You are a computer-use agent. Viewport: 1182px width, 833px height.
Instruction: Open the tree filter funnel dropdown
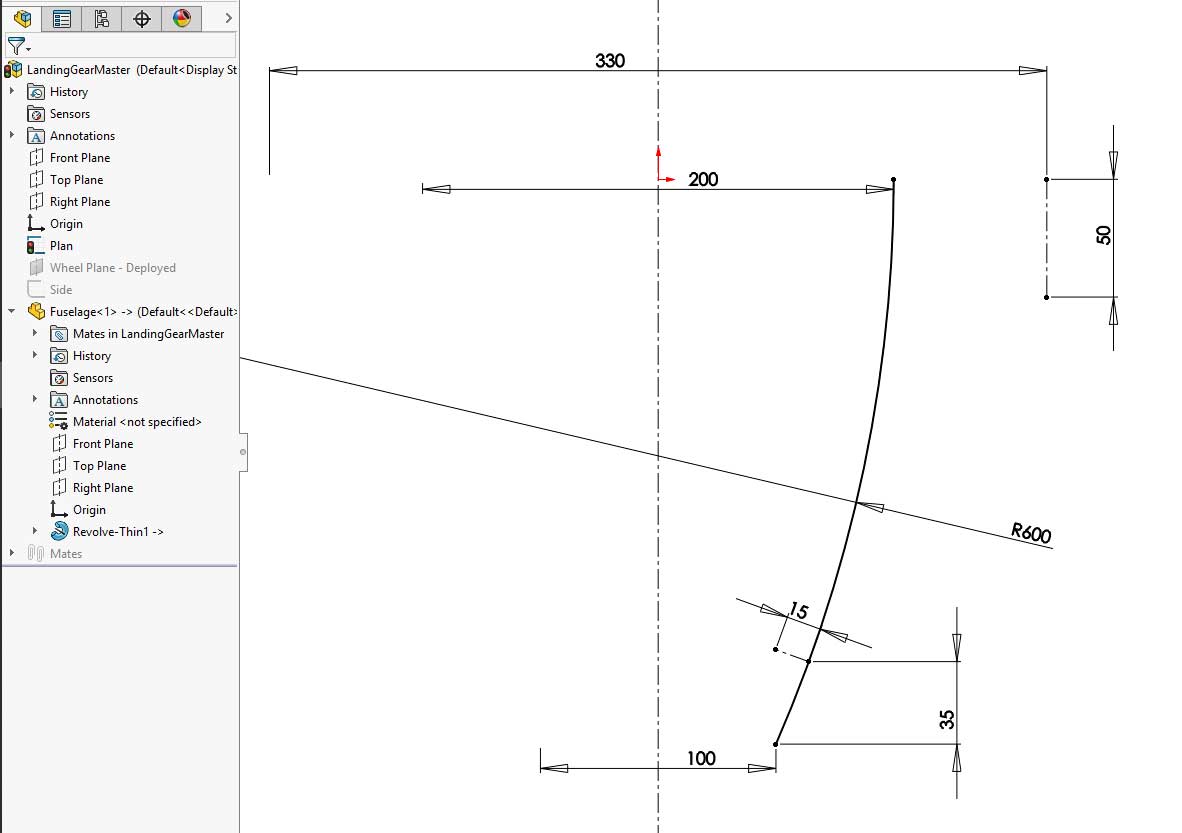pyautogui.click(x=19, y=46)
